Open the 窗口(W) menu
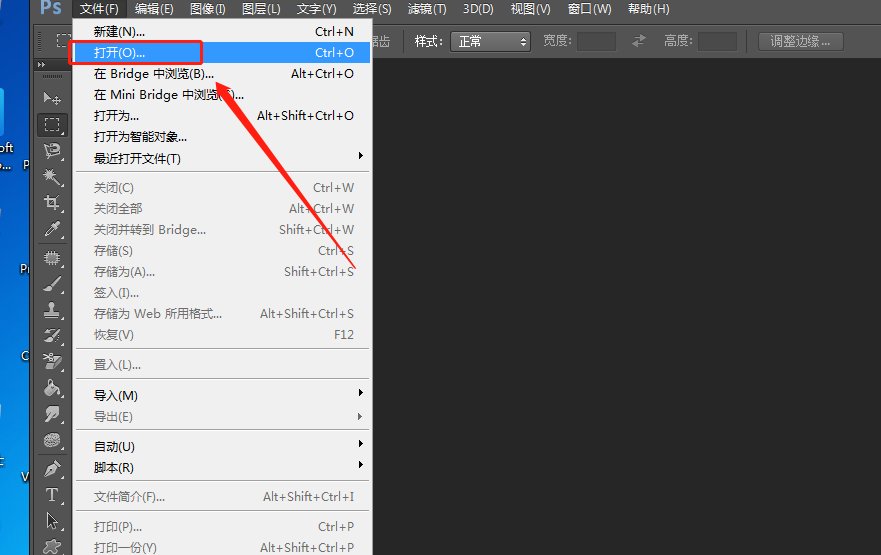This screenshot has width=881, height=555. pos(589,9)
